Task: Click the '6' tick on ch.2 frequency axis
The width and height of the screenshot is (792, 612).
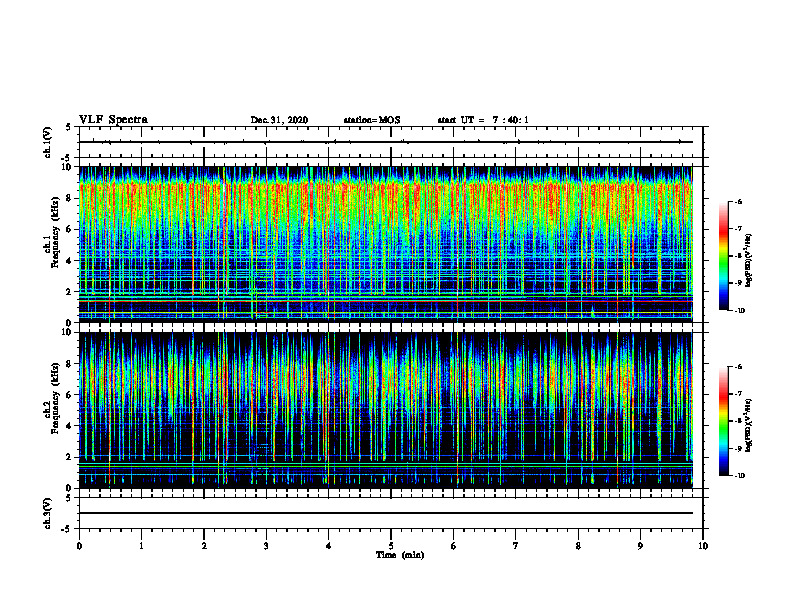Action: tap(71, 395)
